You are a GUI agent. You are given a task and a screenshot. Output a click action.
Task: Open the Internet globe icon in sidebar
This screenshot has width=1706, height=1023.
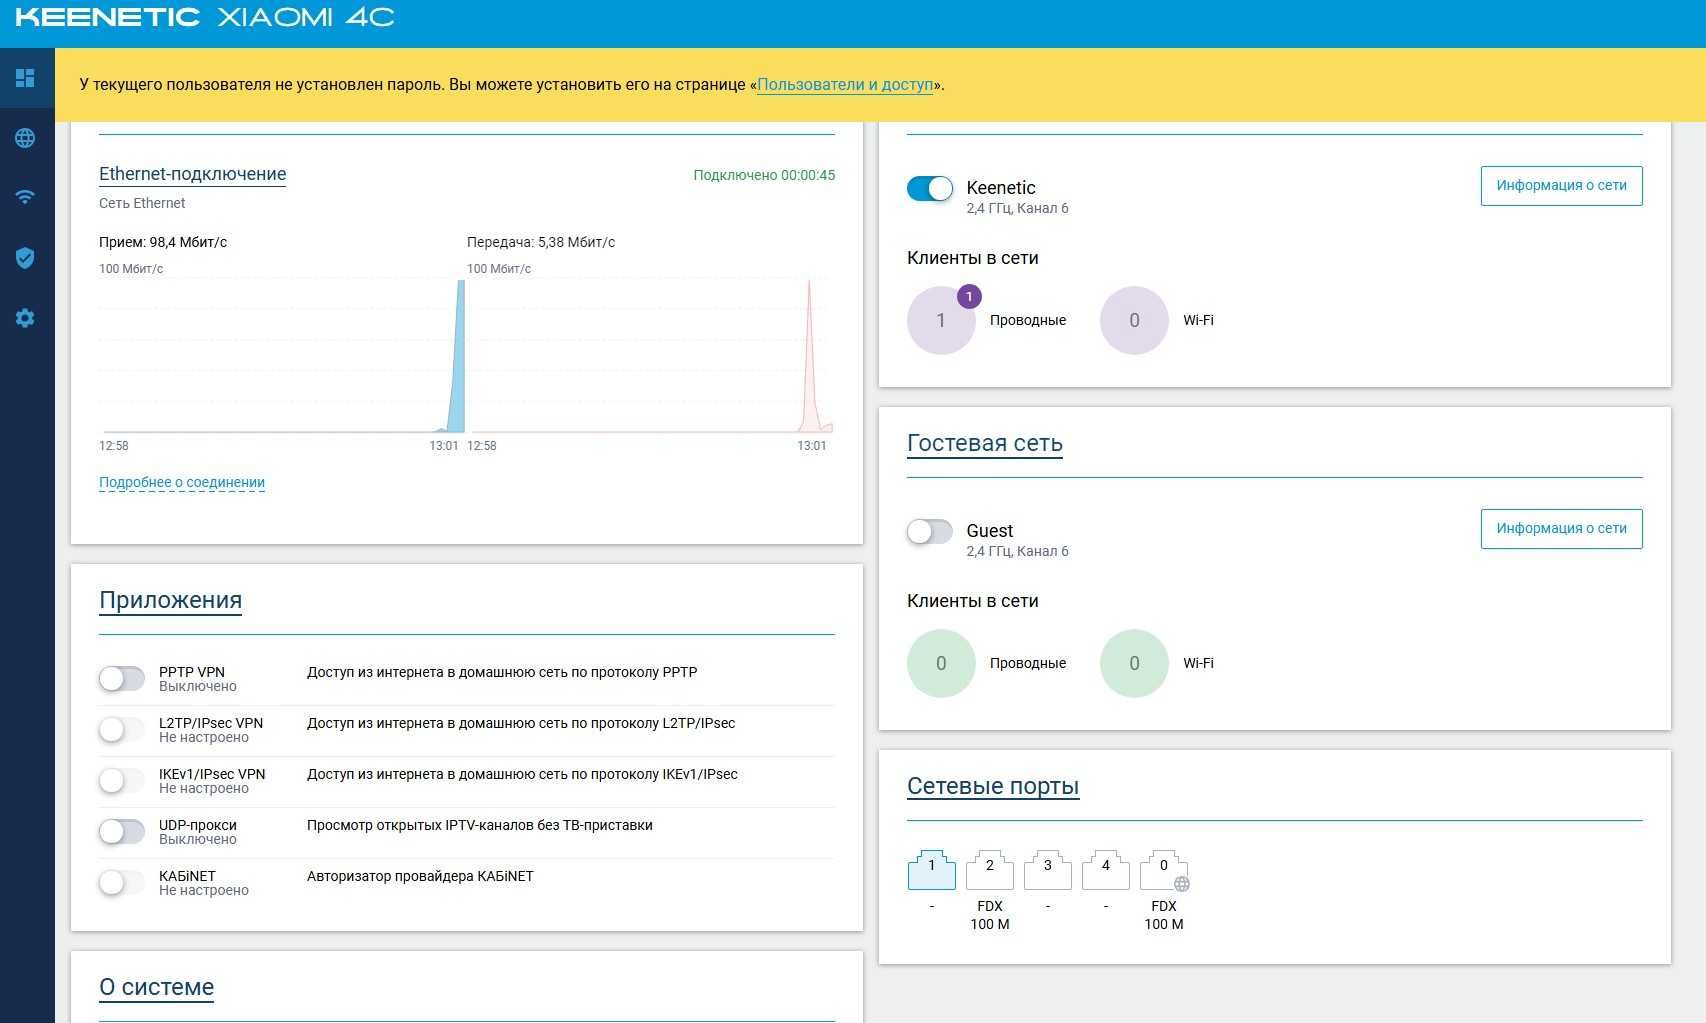tap(25, 138)
